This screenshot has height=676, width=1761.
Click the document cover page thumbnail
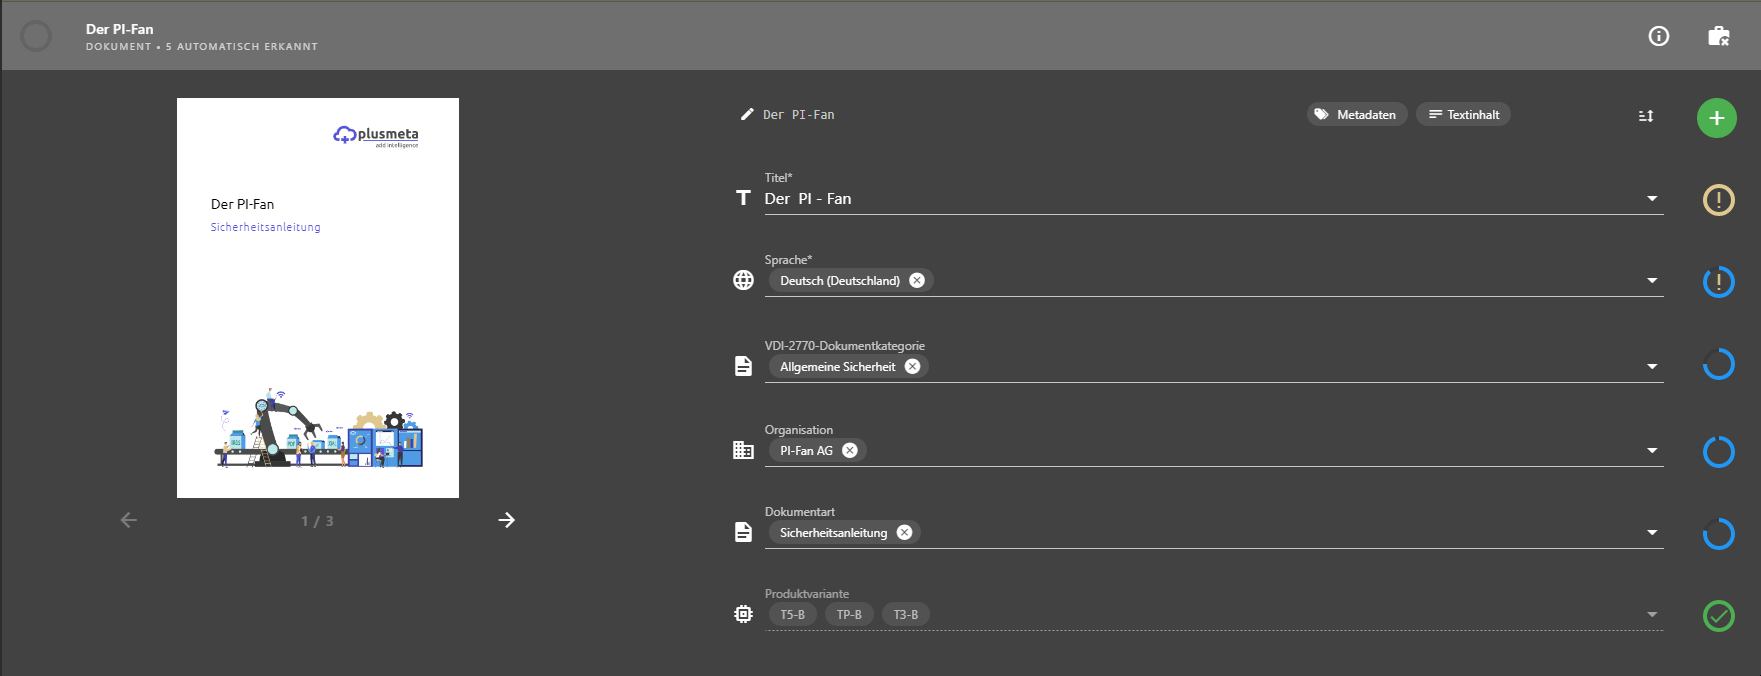(318, 298)
